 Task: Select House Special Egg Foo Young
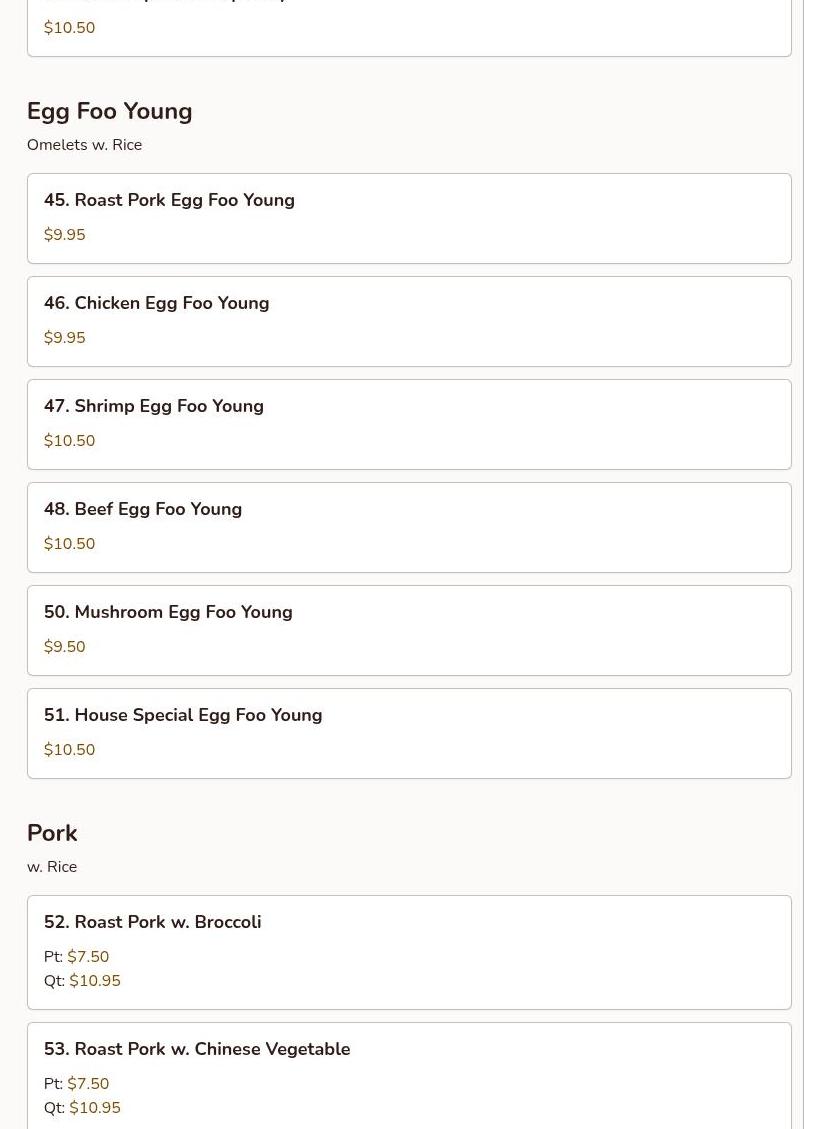tap(409, 733)
